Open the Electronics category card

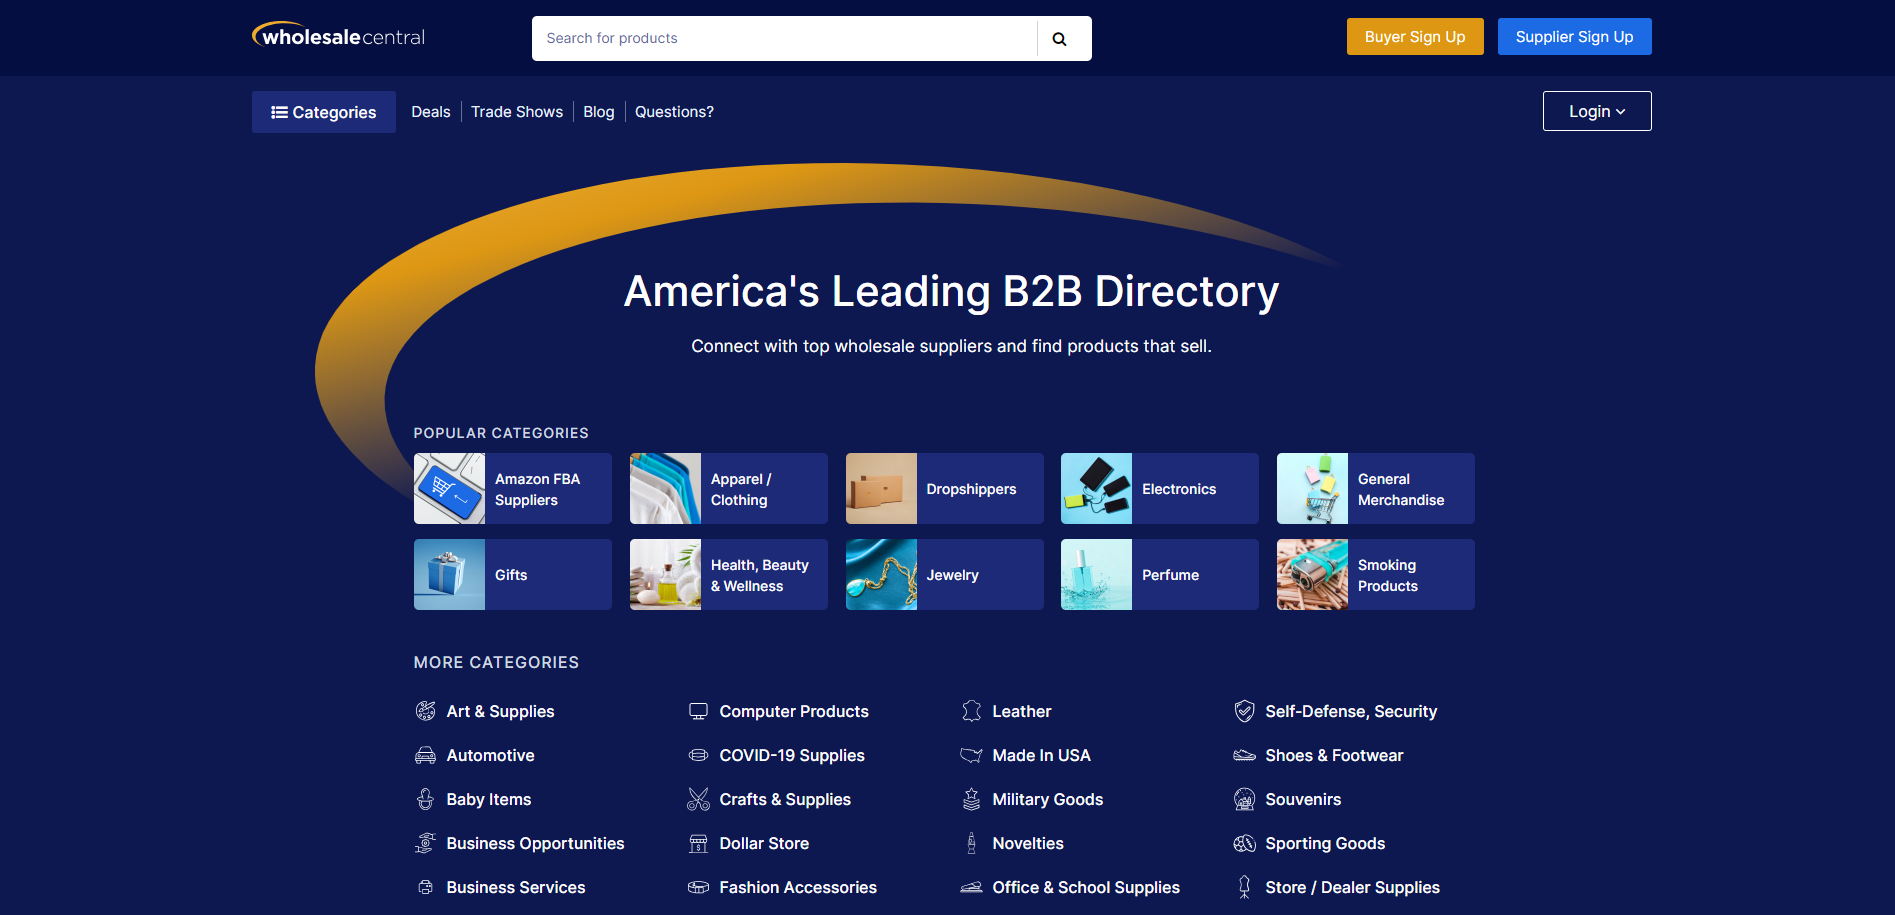coord(1160,489)
